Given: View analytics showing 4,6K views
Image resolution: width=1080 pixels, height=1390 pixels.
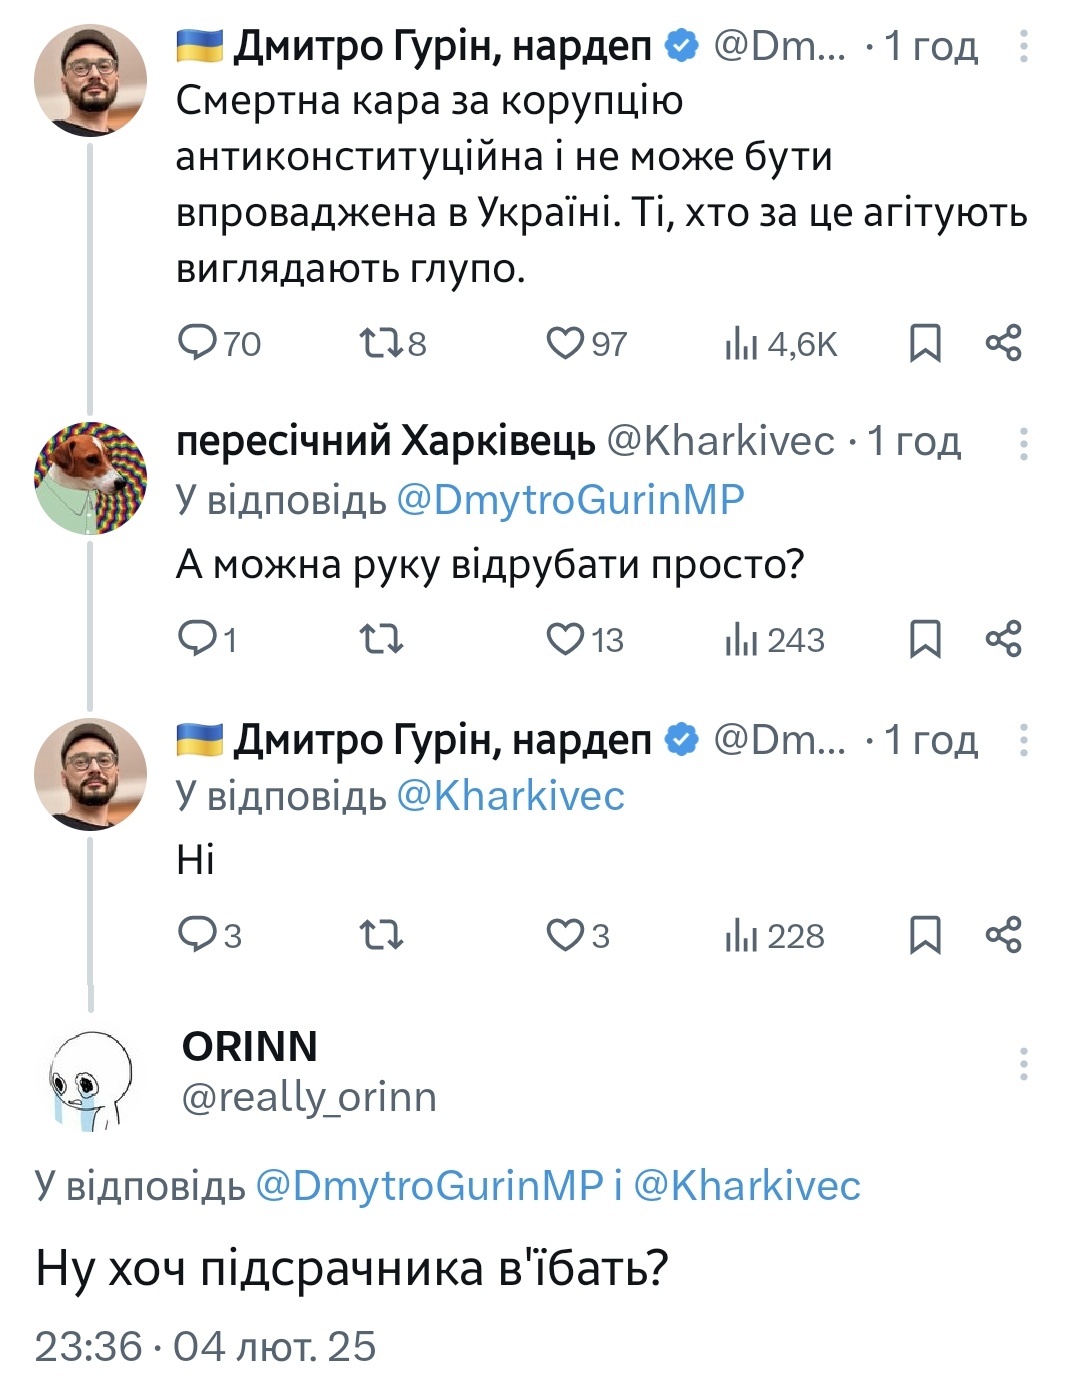Looking at the screenshot, I should [781, 343].
